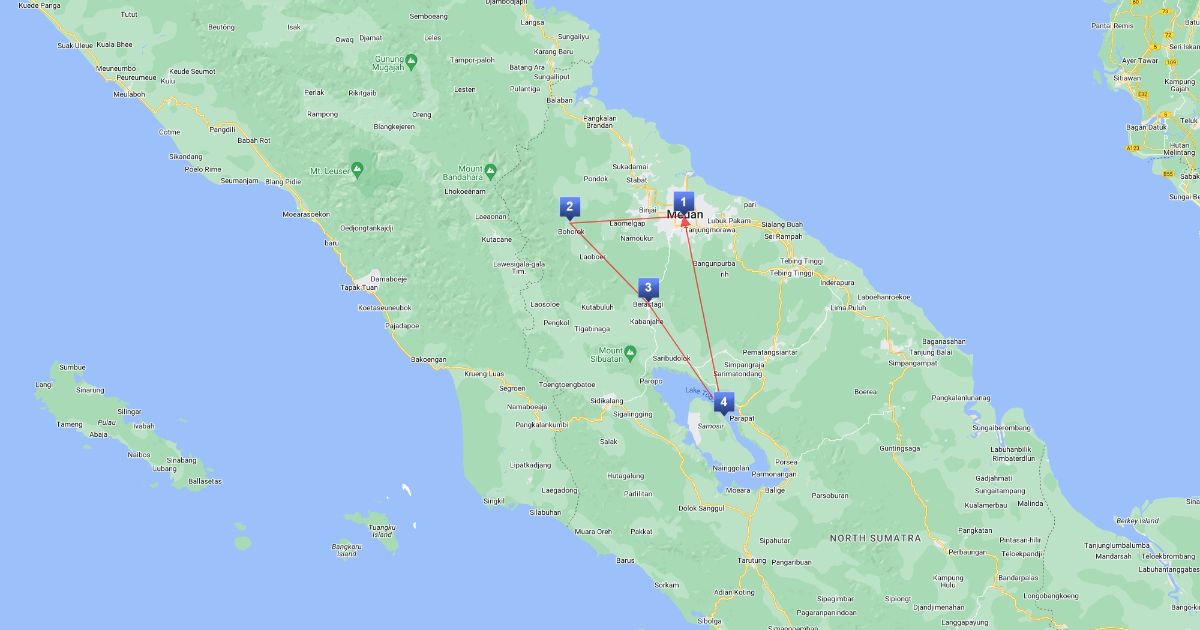The height and width of the screenshot is (630, 1200).
Task: Select the Meulaboh town label
Action: pyautogui.click(x=129, y=94)
